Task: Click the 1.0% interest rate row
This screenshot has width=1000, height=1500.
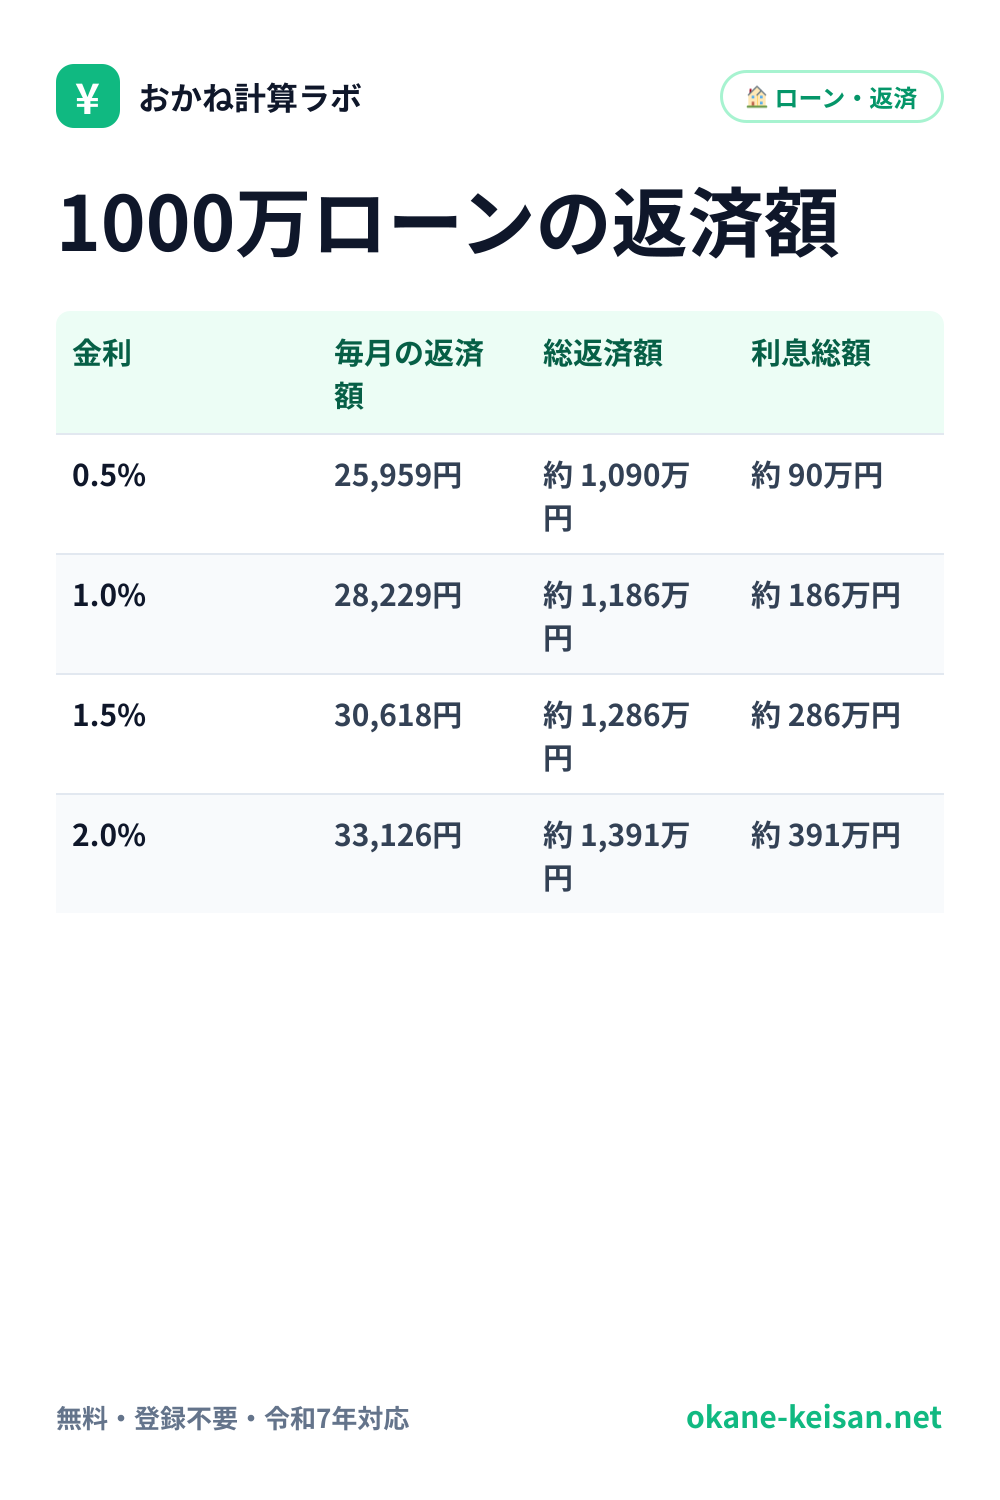Action: point(500,614)
